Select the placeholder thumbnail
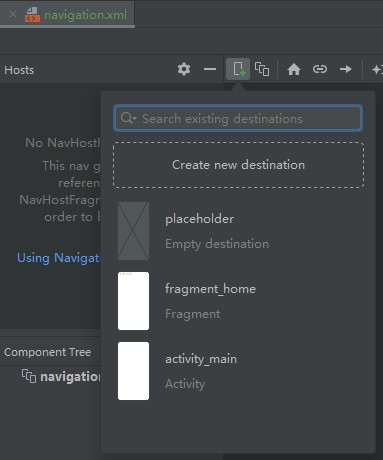 point(133,231)
